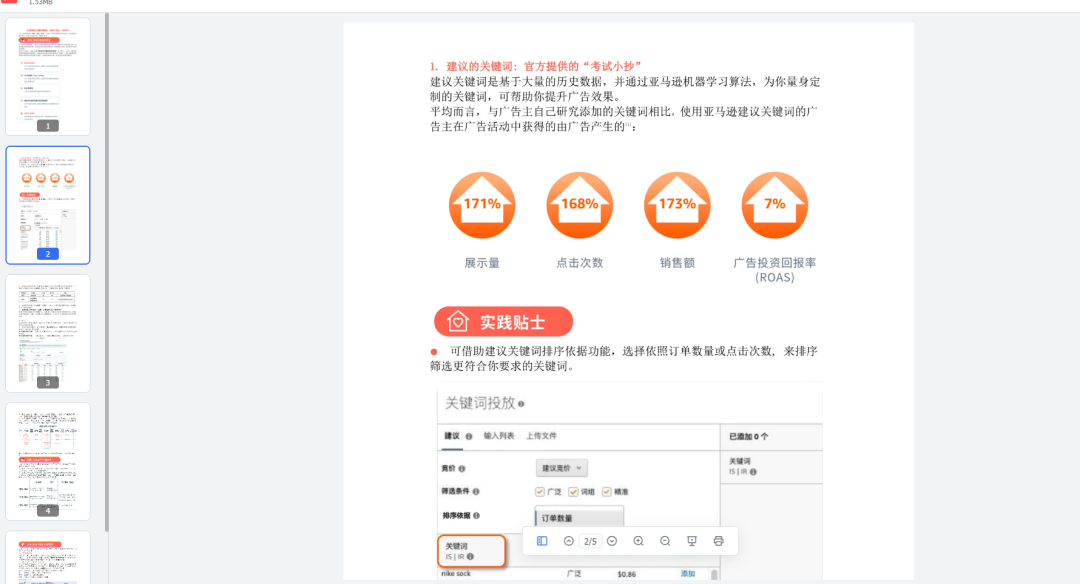Image resolution: width=1080 pixels, height=584 pixels.
Task: Switch to the 输入列表 tab
Action: pos(498,436)
